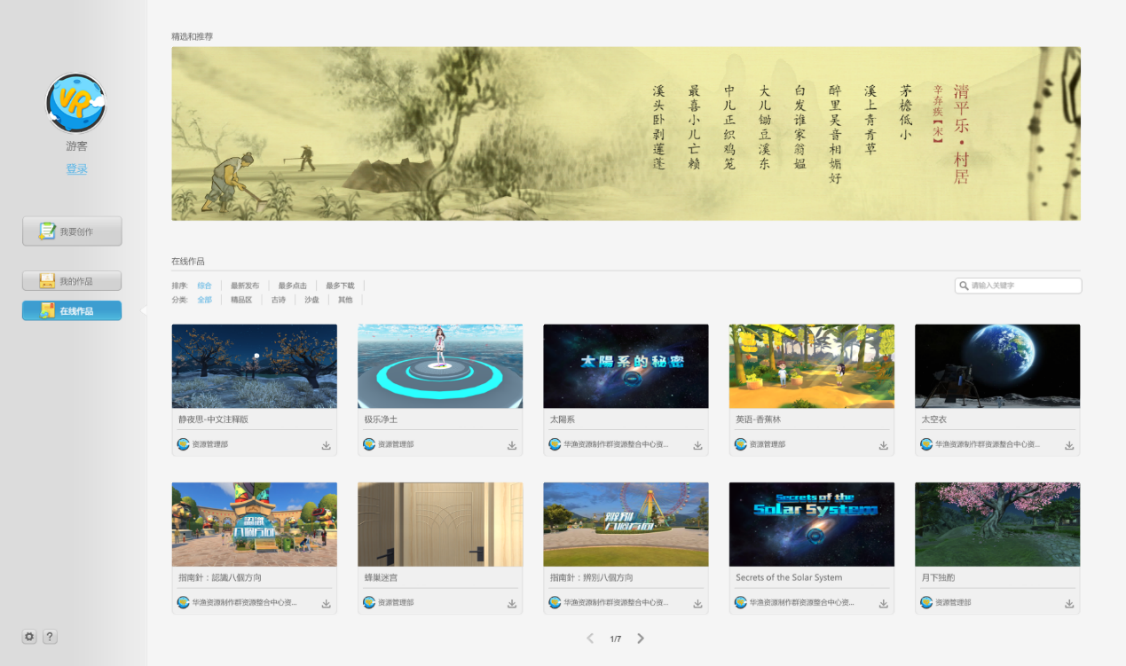Image resolution: width=1126 pixels, height=666 pixels.
Task: Click author avatar icon on 太陽系 card
Action: click(554, 444)
